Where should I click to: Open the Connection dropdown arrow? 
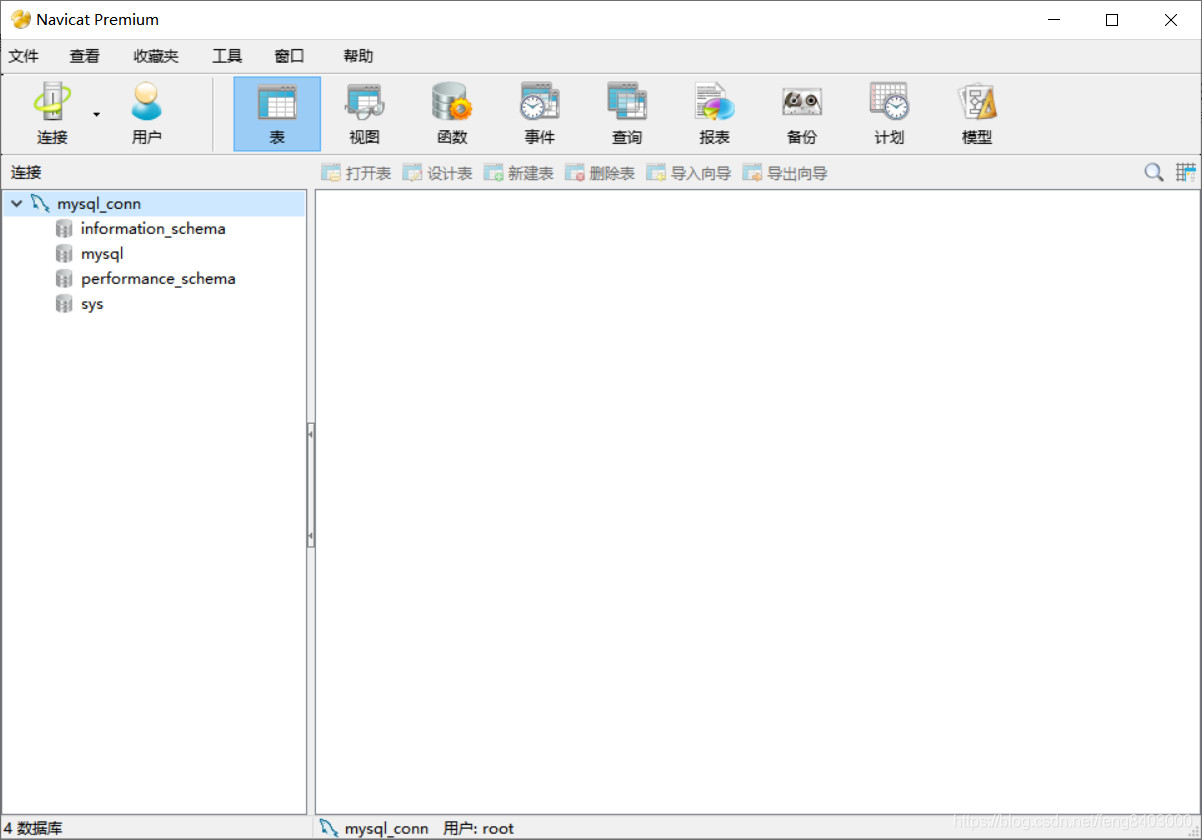(x=97, y=114)
